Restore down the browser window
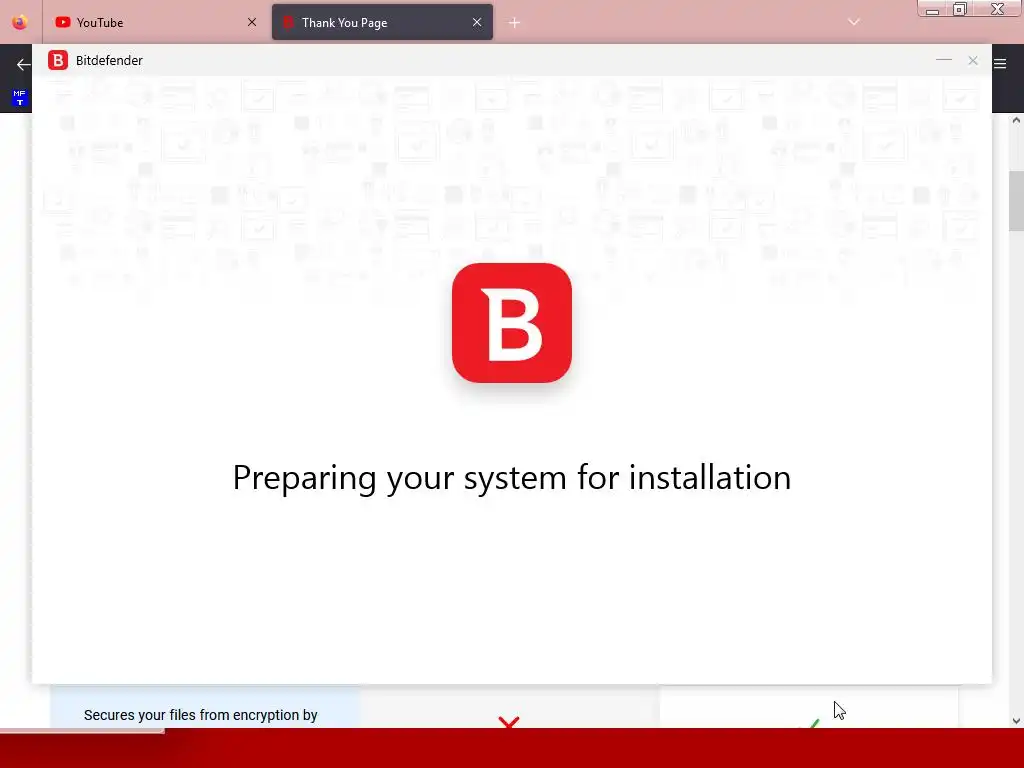The height and width of the screenshot is (768, 1024). (960, 9)
